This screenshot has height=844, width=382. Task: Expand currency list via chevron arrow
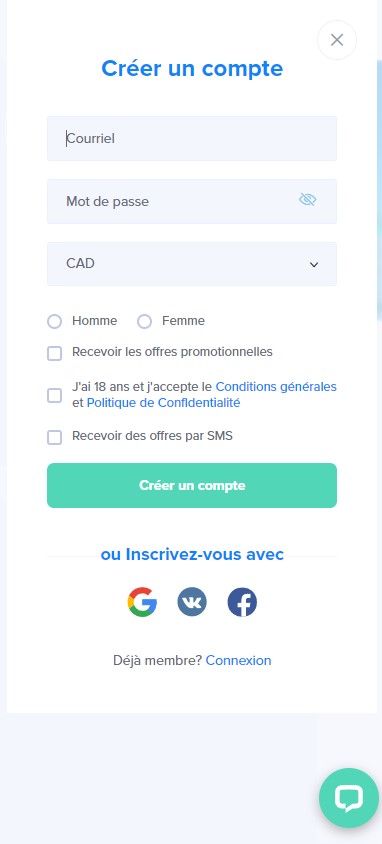(314, 264)
